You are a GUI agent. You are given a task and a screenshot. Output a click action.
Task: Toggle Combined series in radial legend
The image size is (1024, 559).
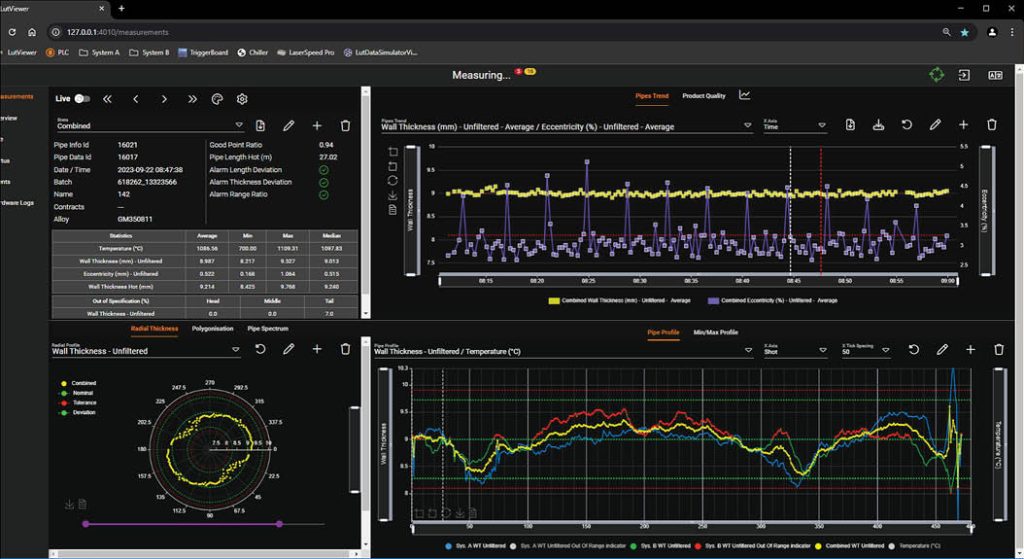click(x=84, y=383)
